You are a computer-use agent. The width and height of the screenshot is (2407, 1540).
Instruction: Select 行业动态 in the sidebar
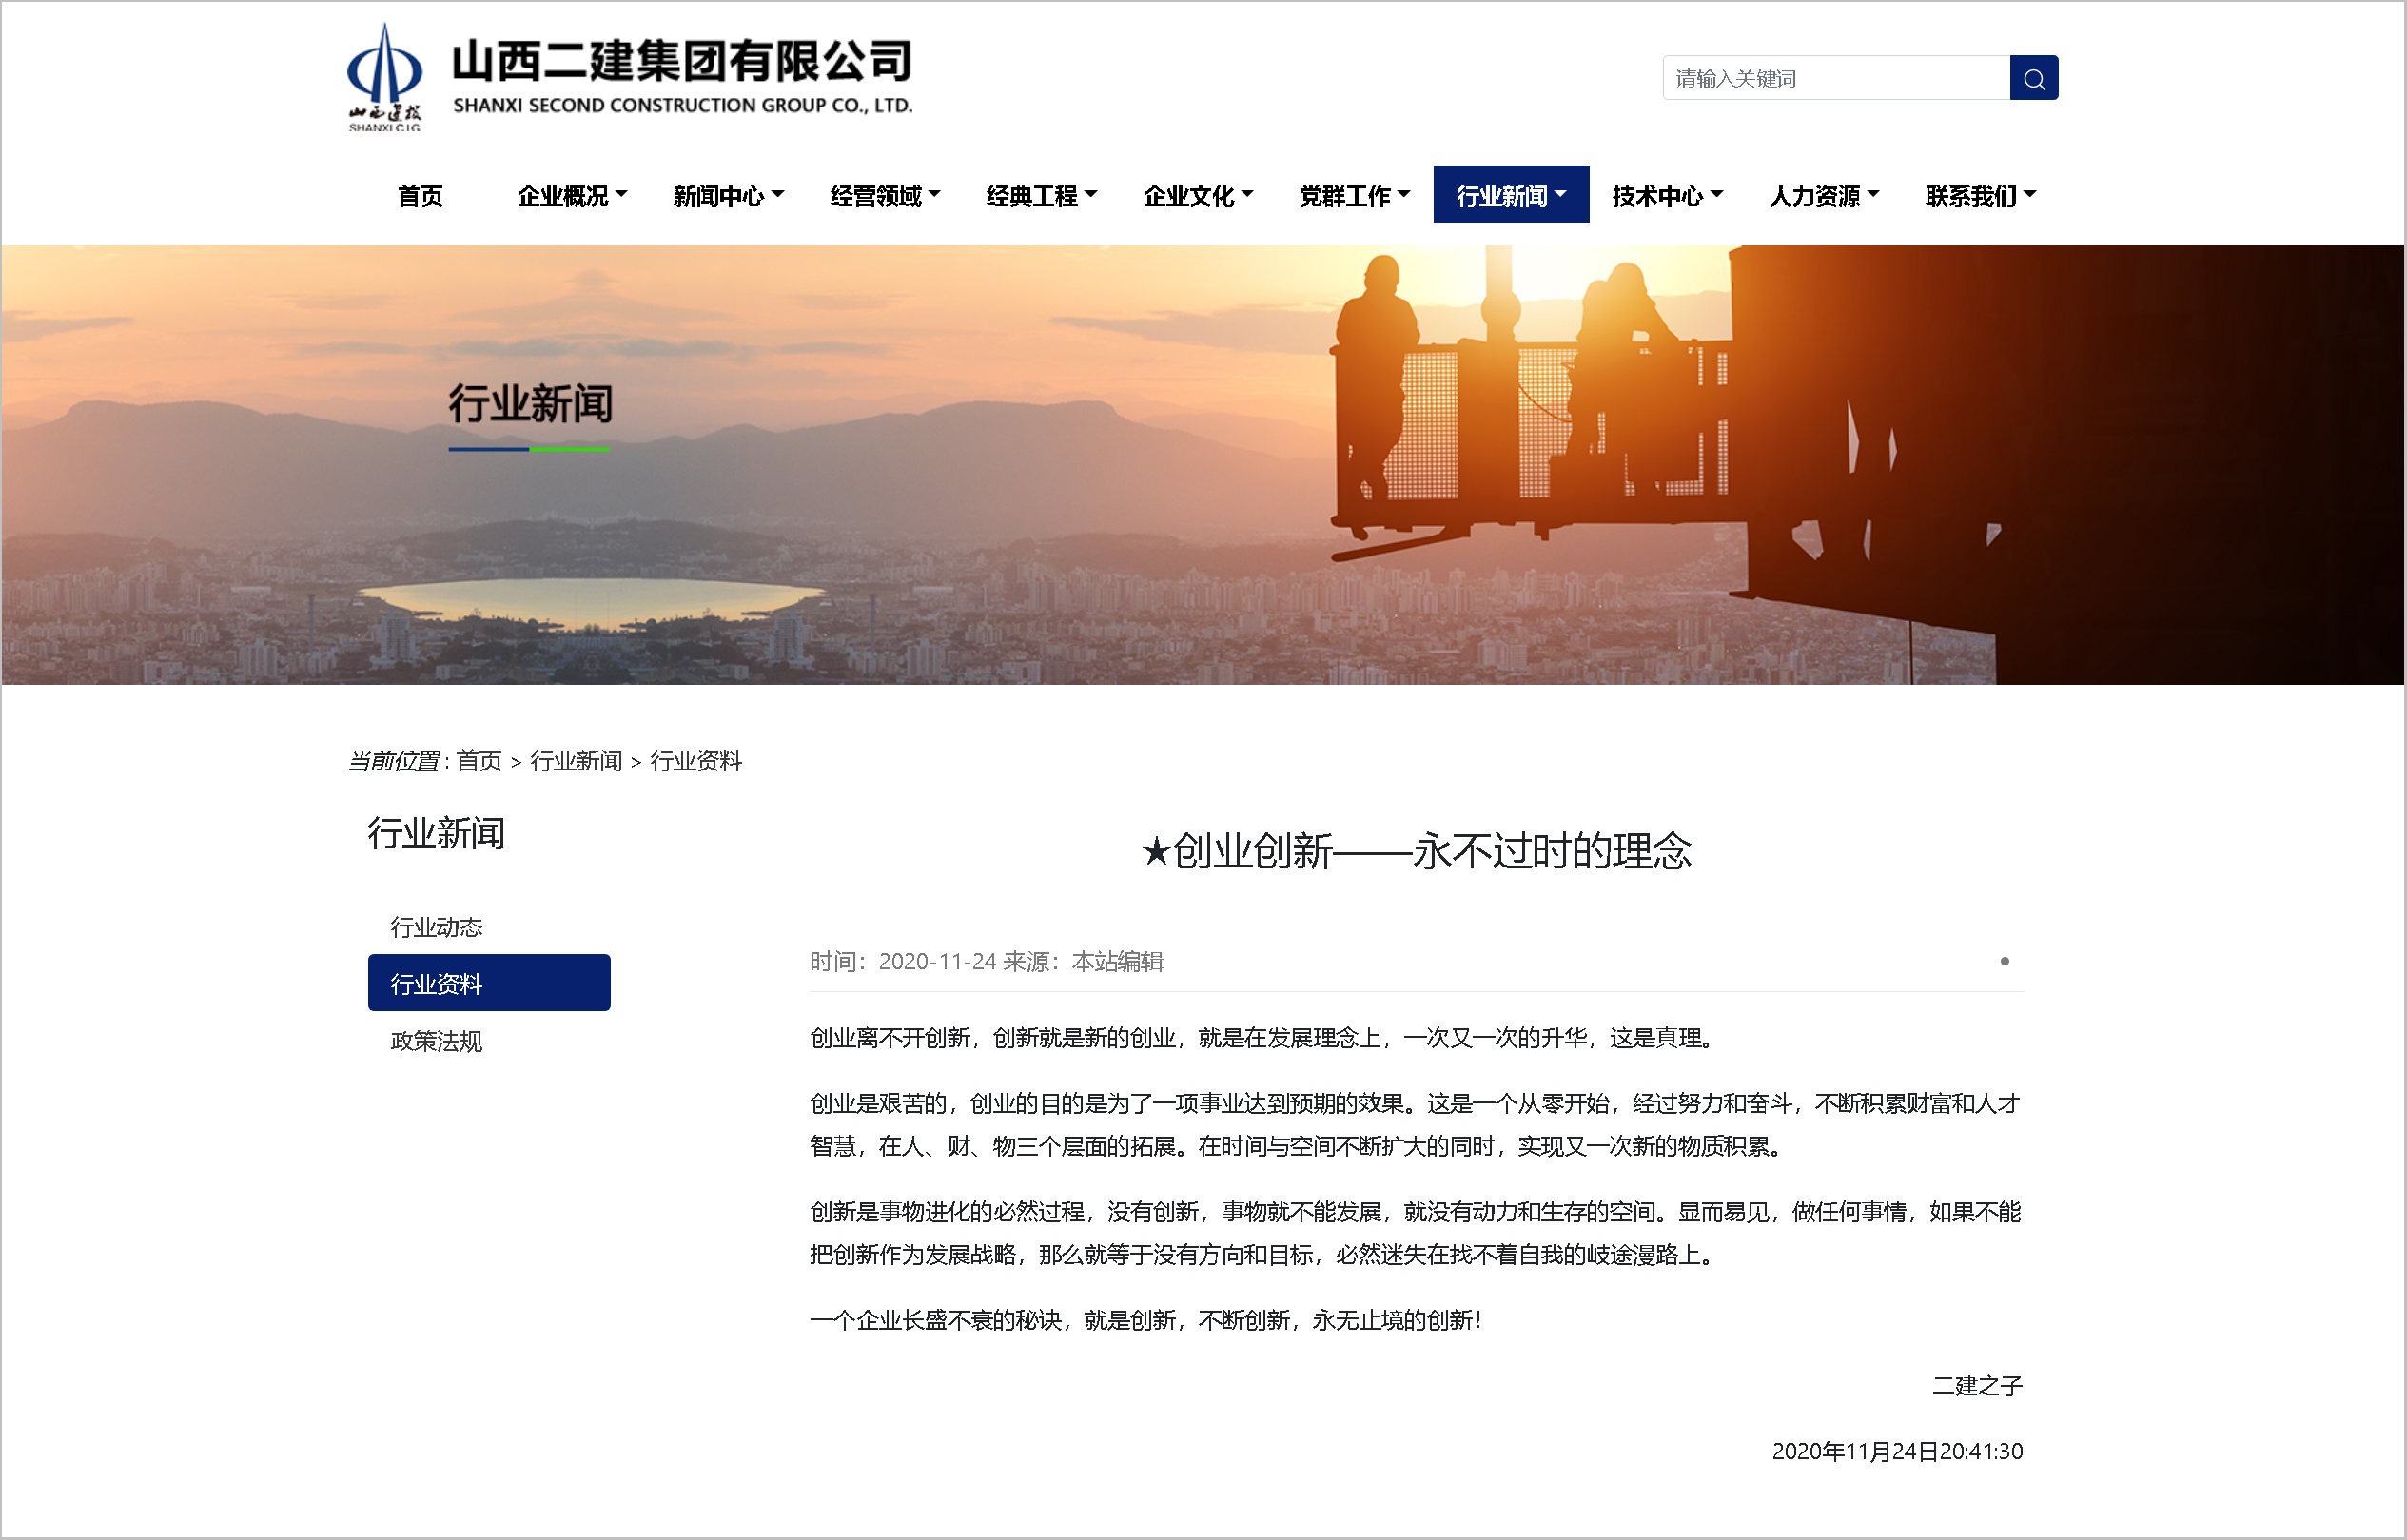click(x=437, y=928)
